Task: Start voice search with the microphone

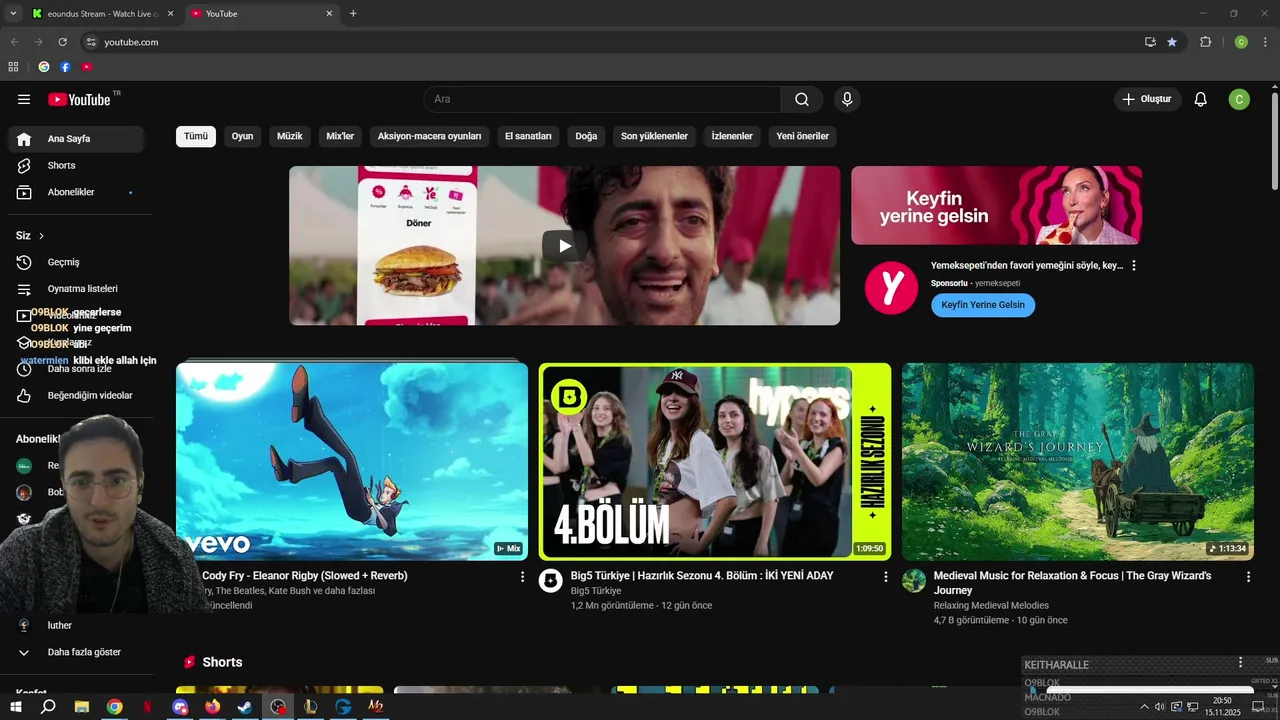Action: coord(847,99)
